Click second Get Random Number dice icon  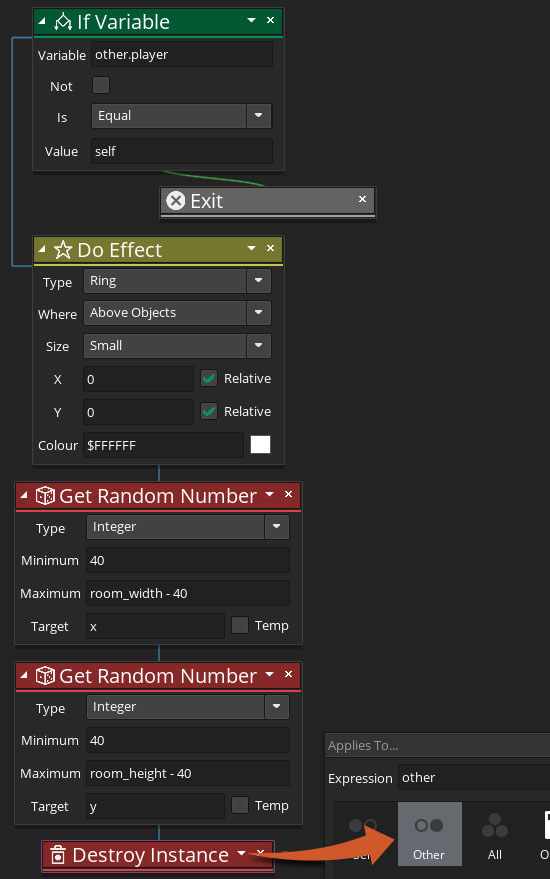click(x=45, y=676)
